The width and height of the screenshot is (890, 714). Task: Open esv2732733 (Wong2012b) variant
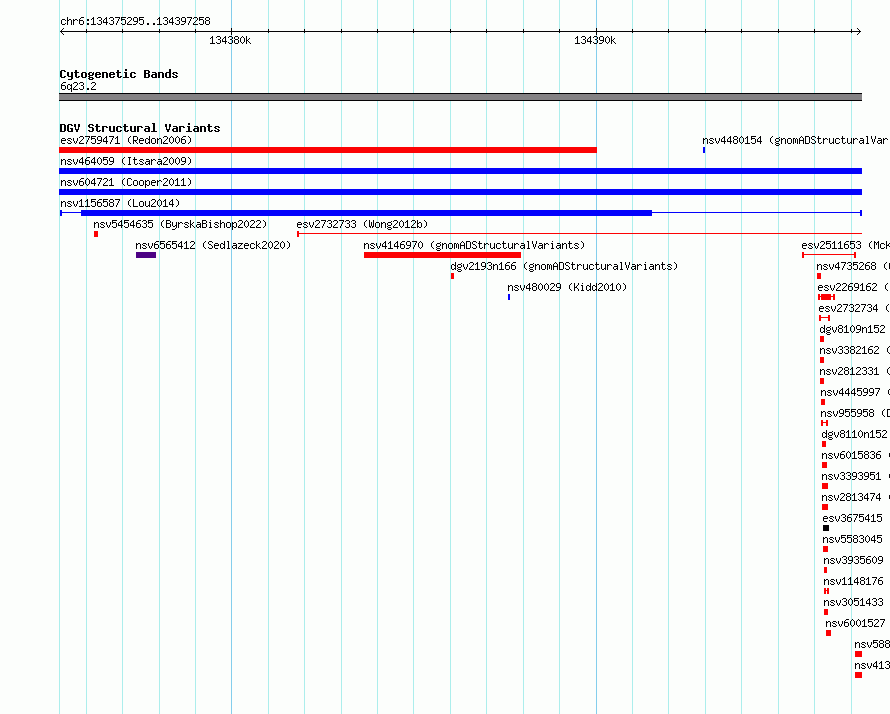pyautogui.click(x=362, y=224)
